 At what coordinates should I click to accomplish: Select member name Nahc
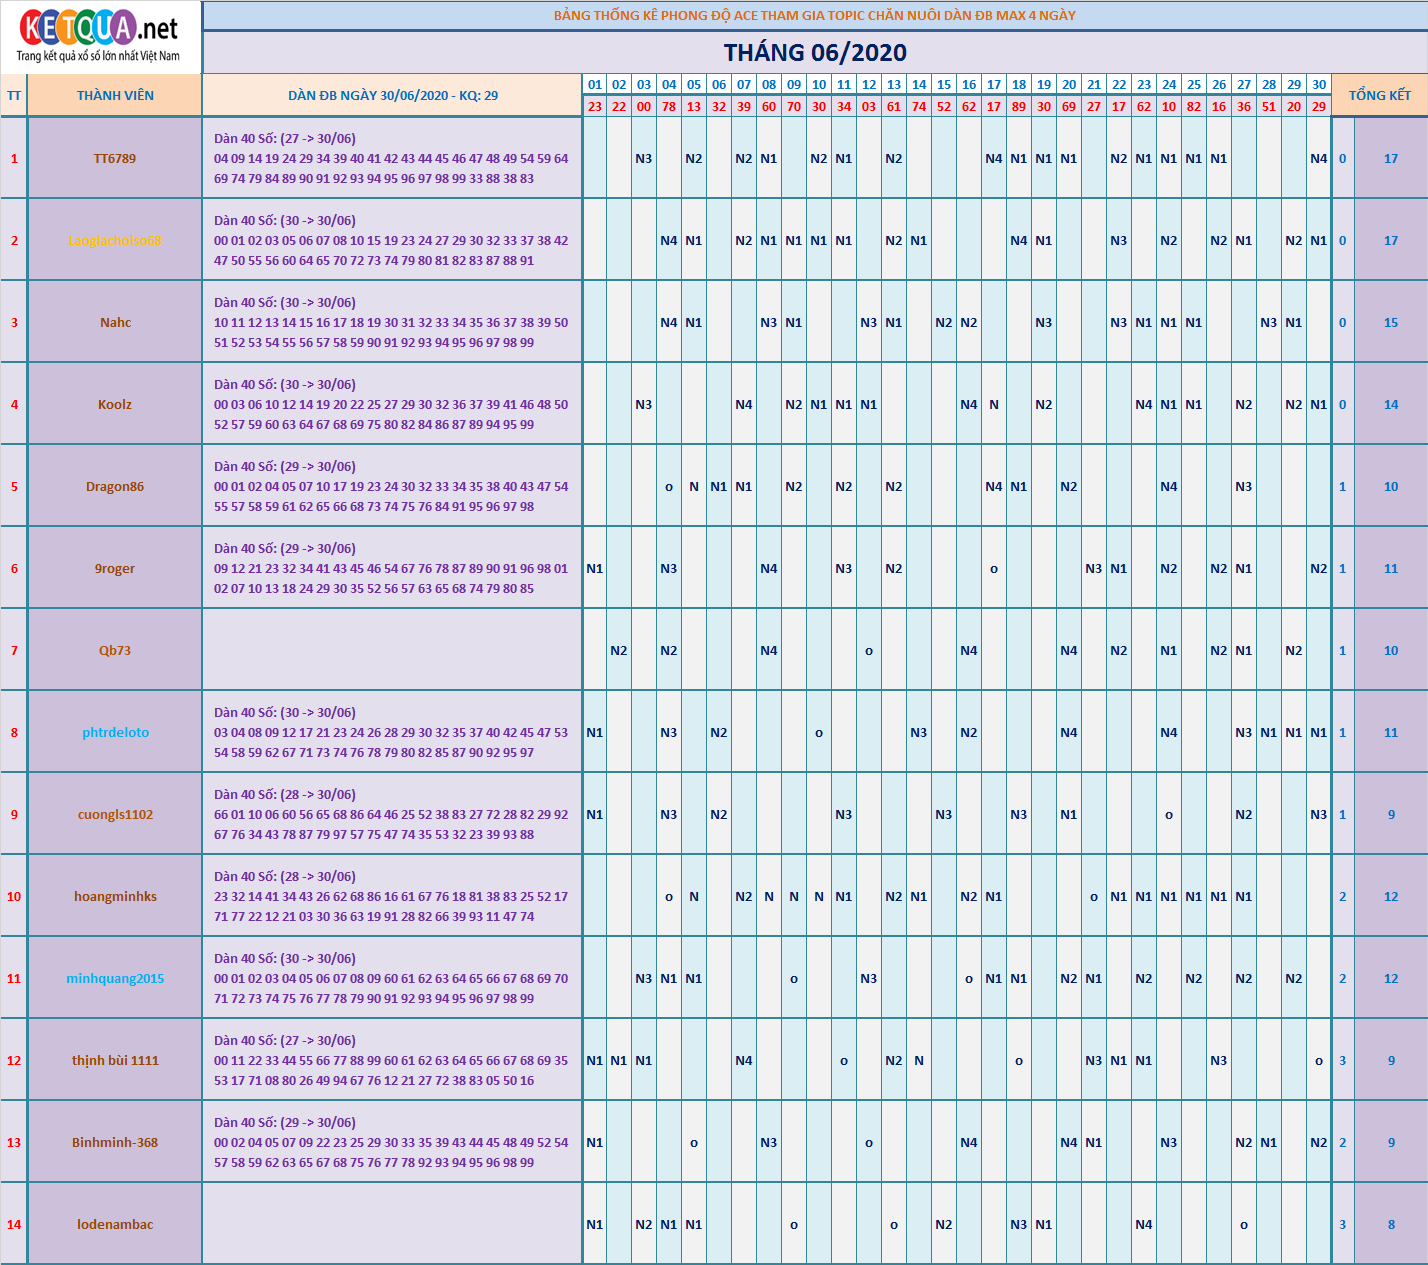pyautogui.click(x=115, y=323)
